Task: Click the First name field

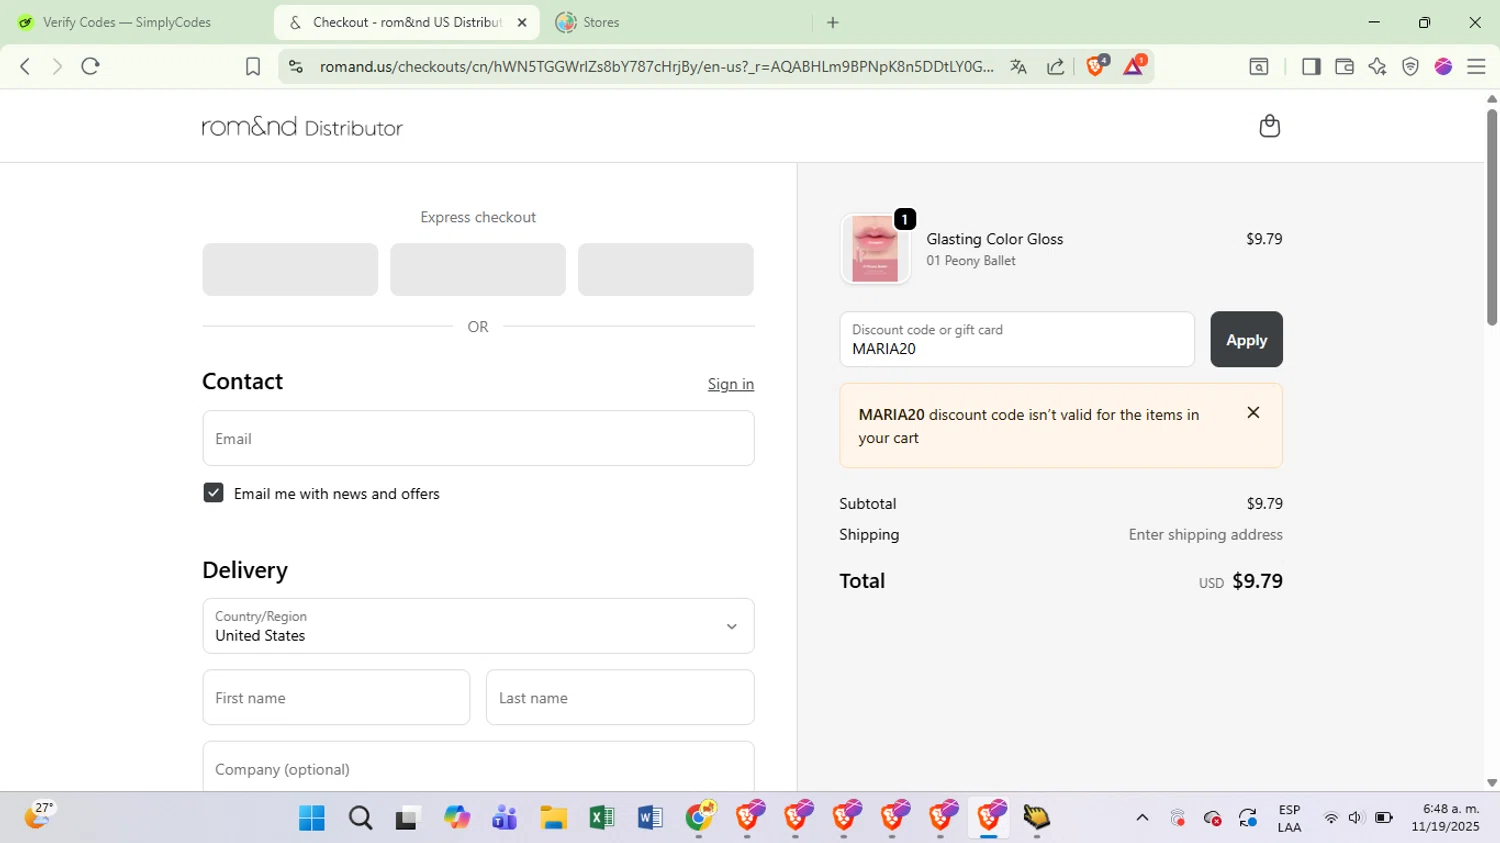Action: point(336,697)
